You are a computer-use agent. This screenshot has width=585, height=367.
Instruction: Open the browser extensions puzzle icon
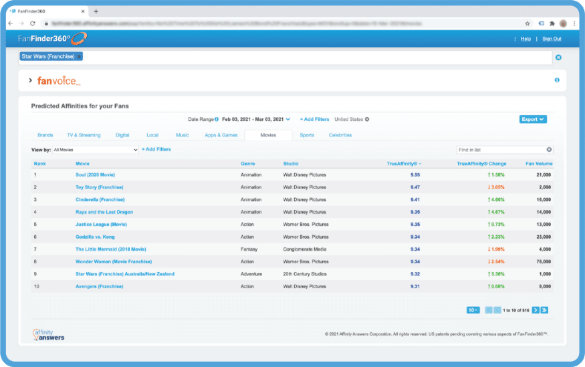coord(552,23)
